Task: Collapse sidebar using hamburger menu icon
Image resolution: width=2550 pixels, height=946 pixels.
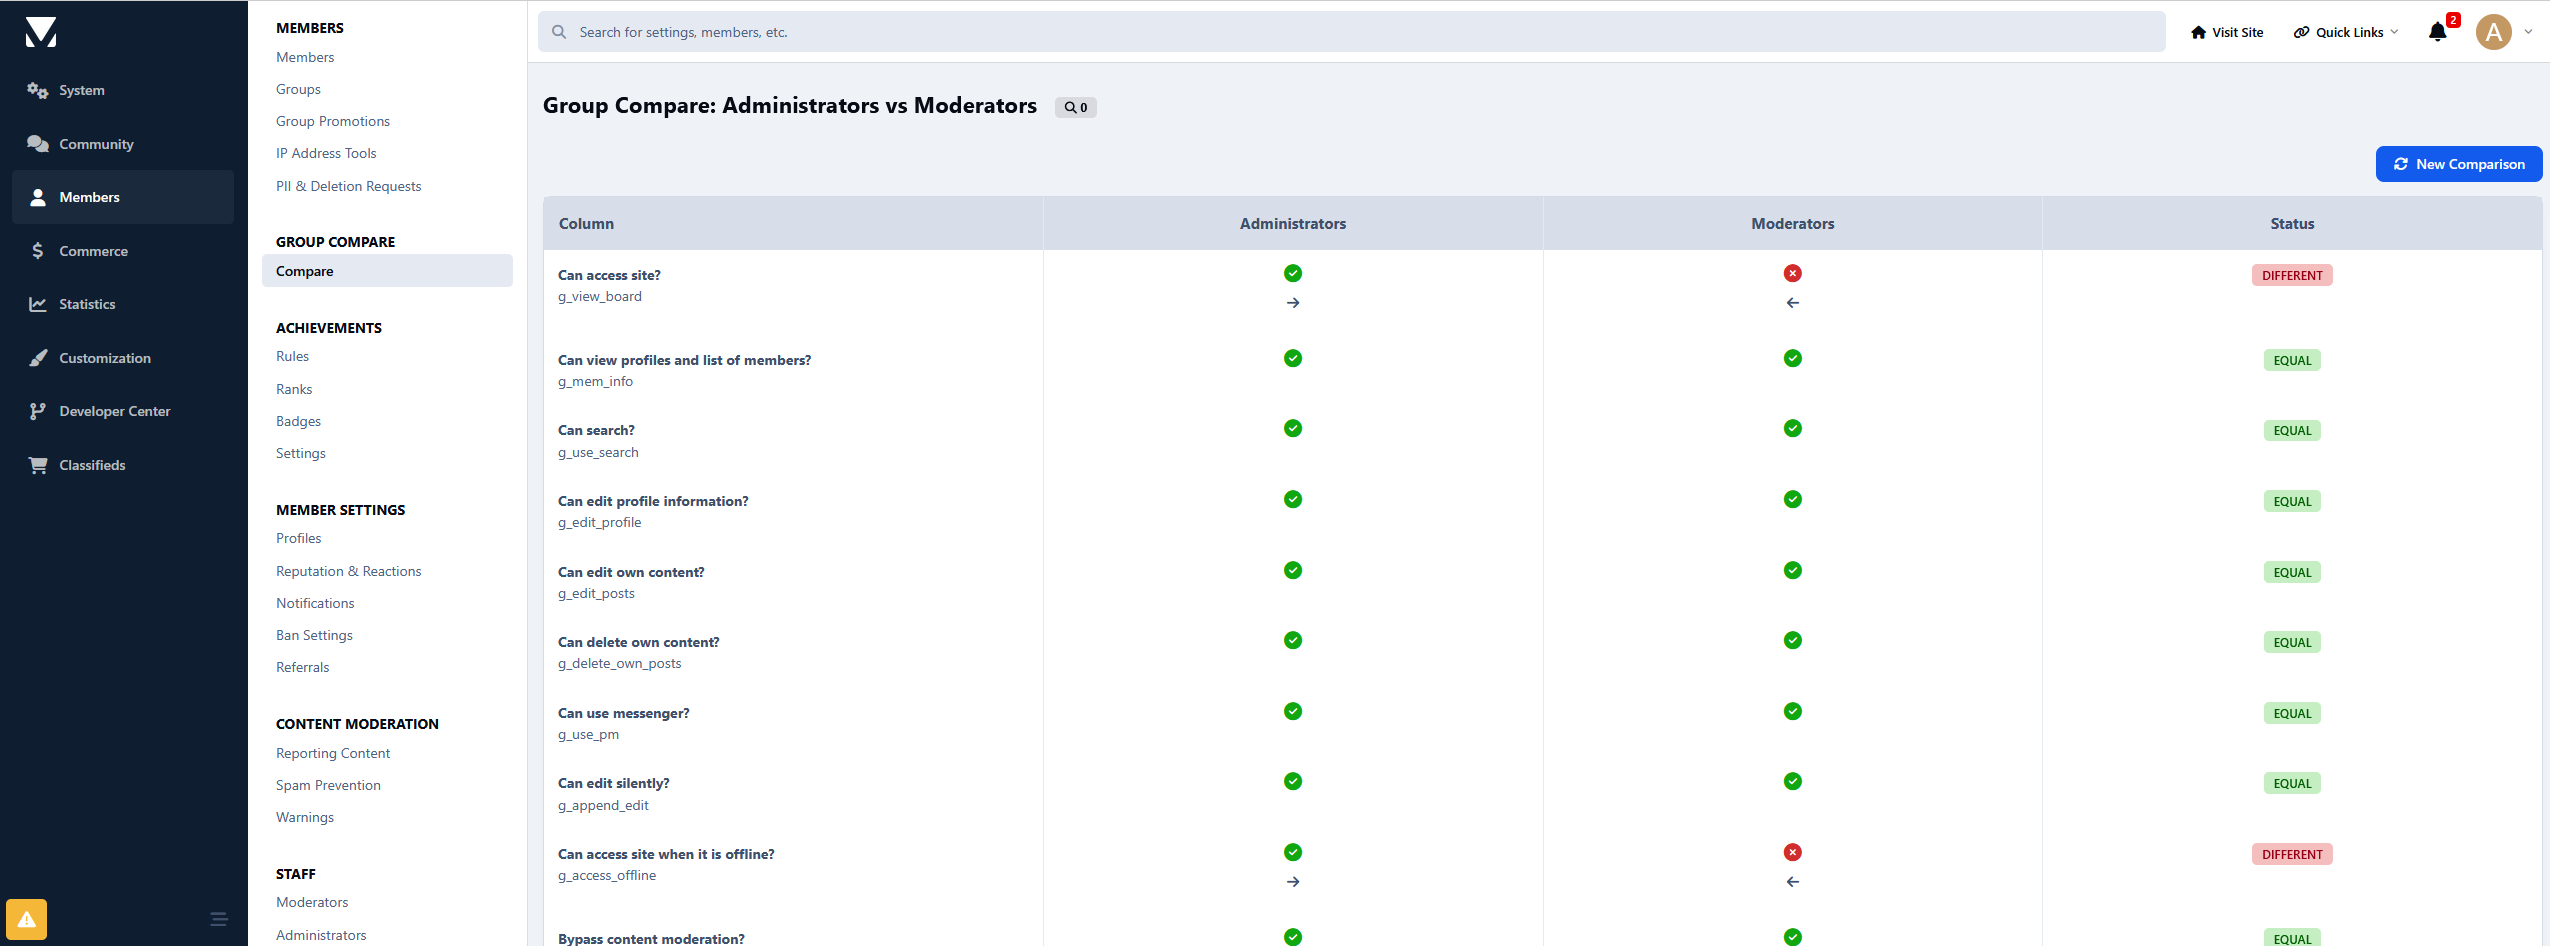Action: tap(219, 919)
